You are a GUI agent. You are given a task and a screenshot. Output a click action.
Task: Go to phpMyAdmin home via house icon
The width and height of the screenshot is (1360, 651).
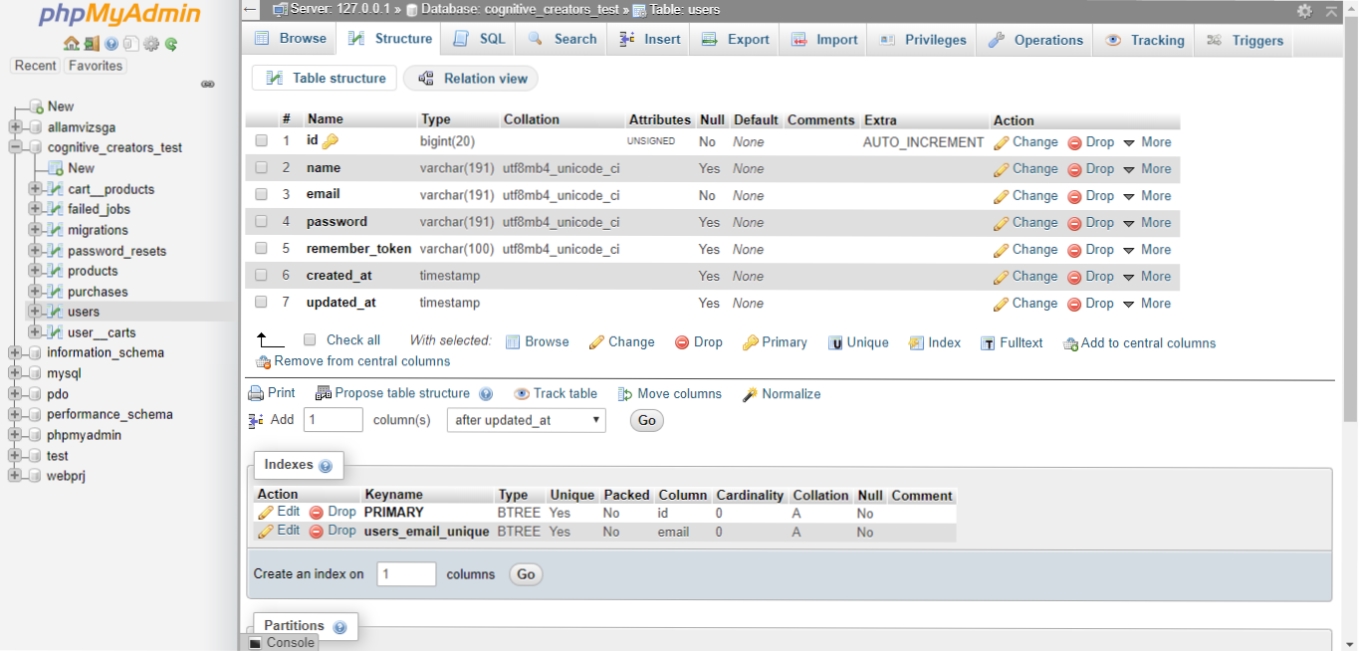pos(71,44)
